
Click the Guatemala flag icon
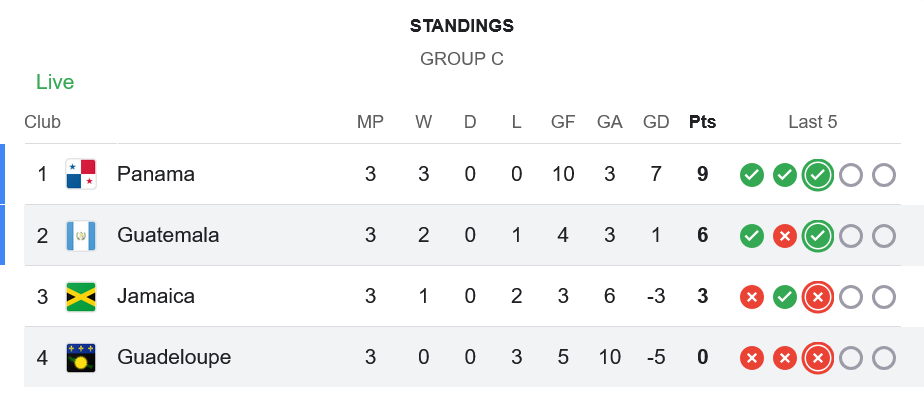click(x=80, y=236)
